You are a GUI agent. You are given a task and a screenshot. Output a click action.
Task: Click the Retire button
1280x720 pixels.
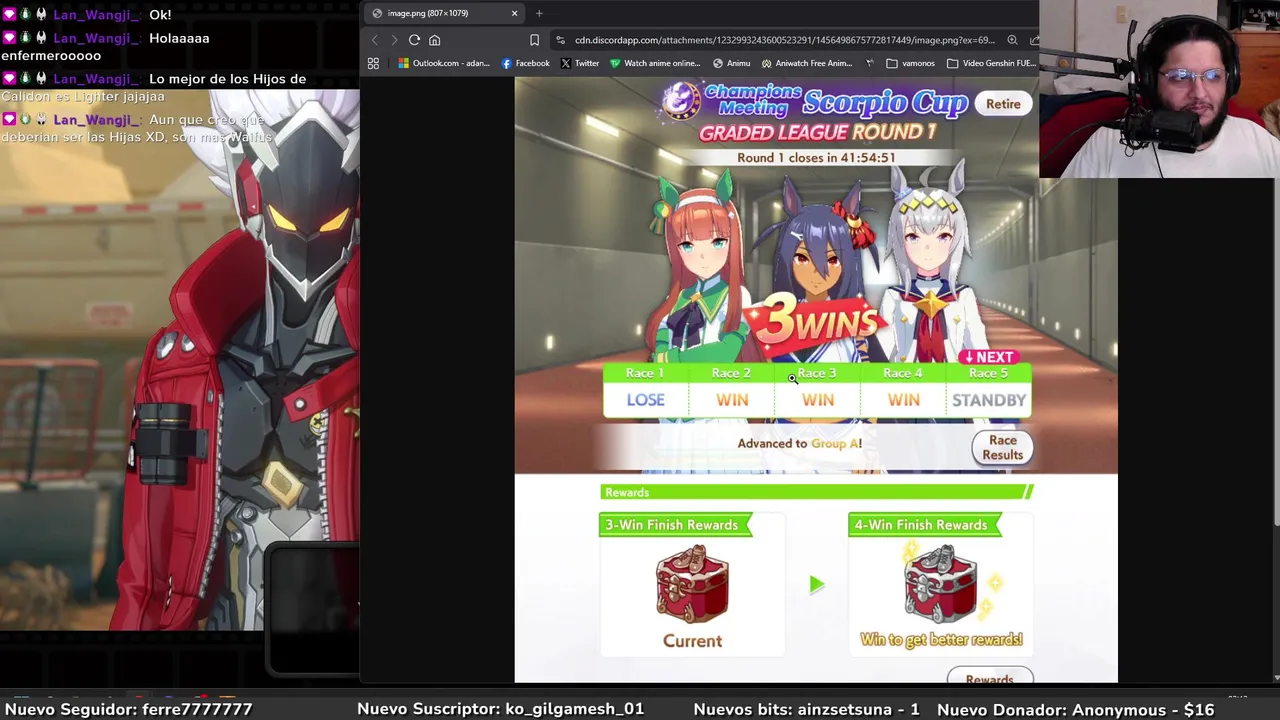(1003, 104)
